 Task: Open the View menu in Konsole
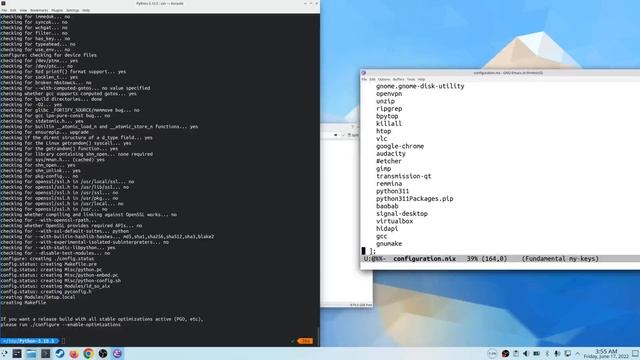tap(23, 10)
